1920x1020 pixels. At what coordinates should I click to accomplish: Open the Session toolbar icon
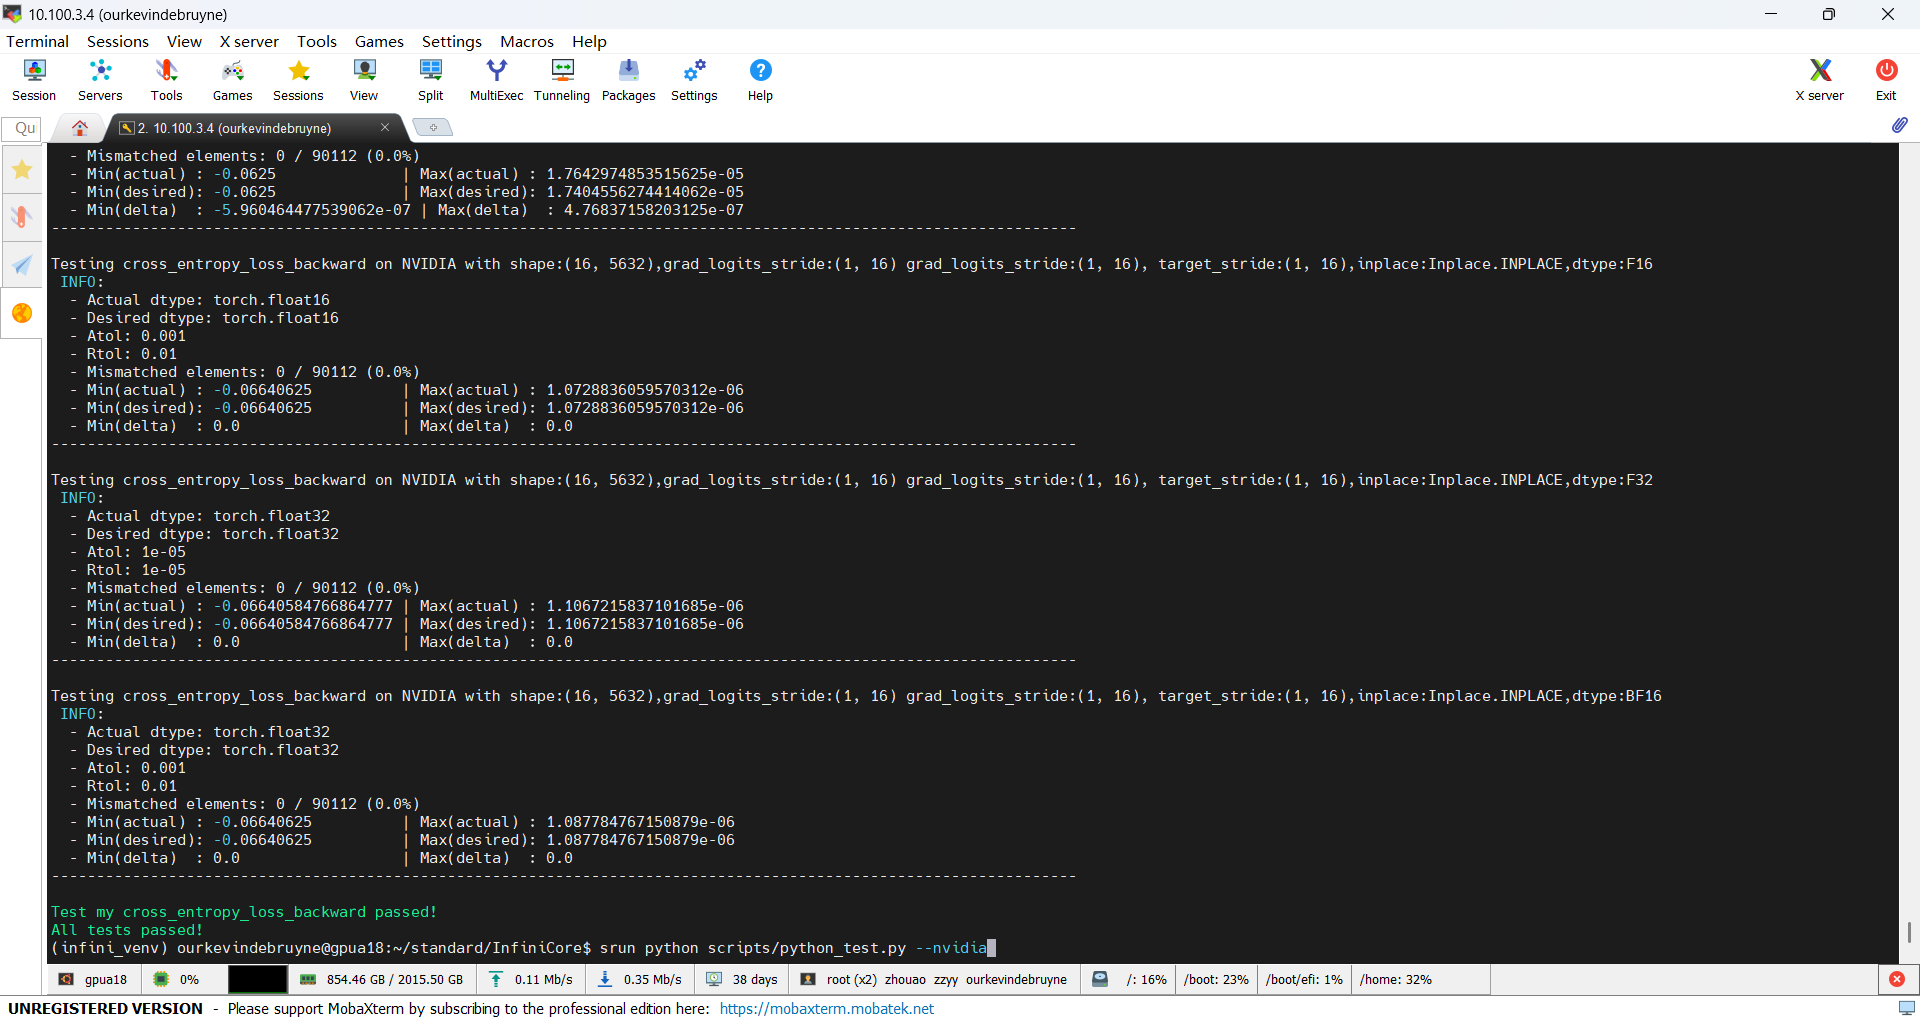[34, 80]
